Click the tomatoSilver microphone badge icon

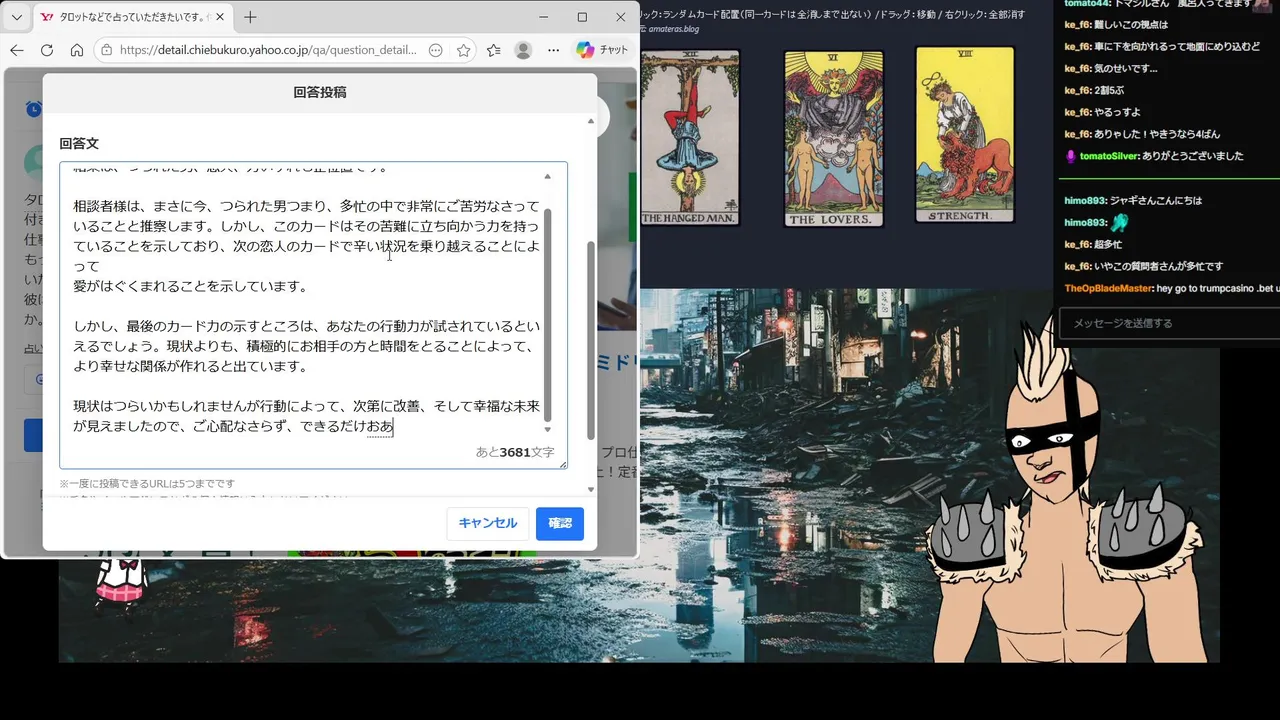pos(1071,156)
